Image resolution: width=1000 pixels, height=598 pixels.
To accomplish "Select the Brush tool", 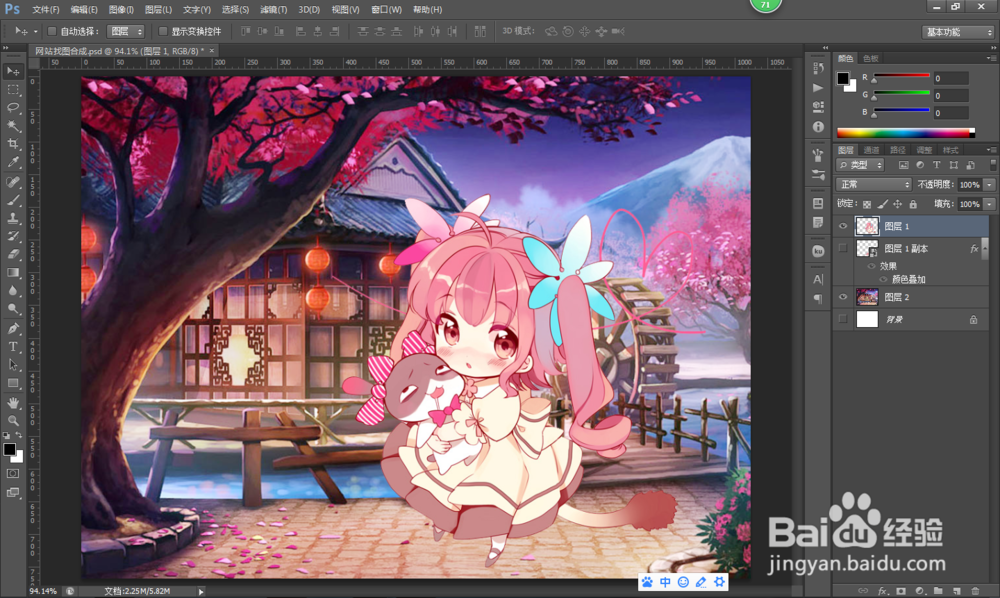I will pyautogui.click(x=13, y=200).
